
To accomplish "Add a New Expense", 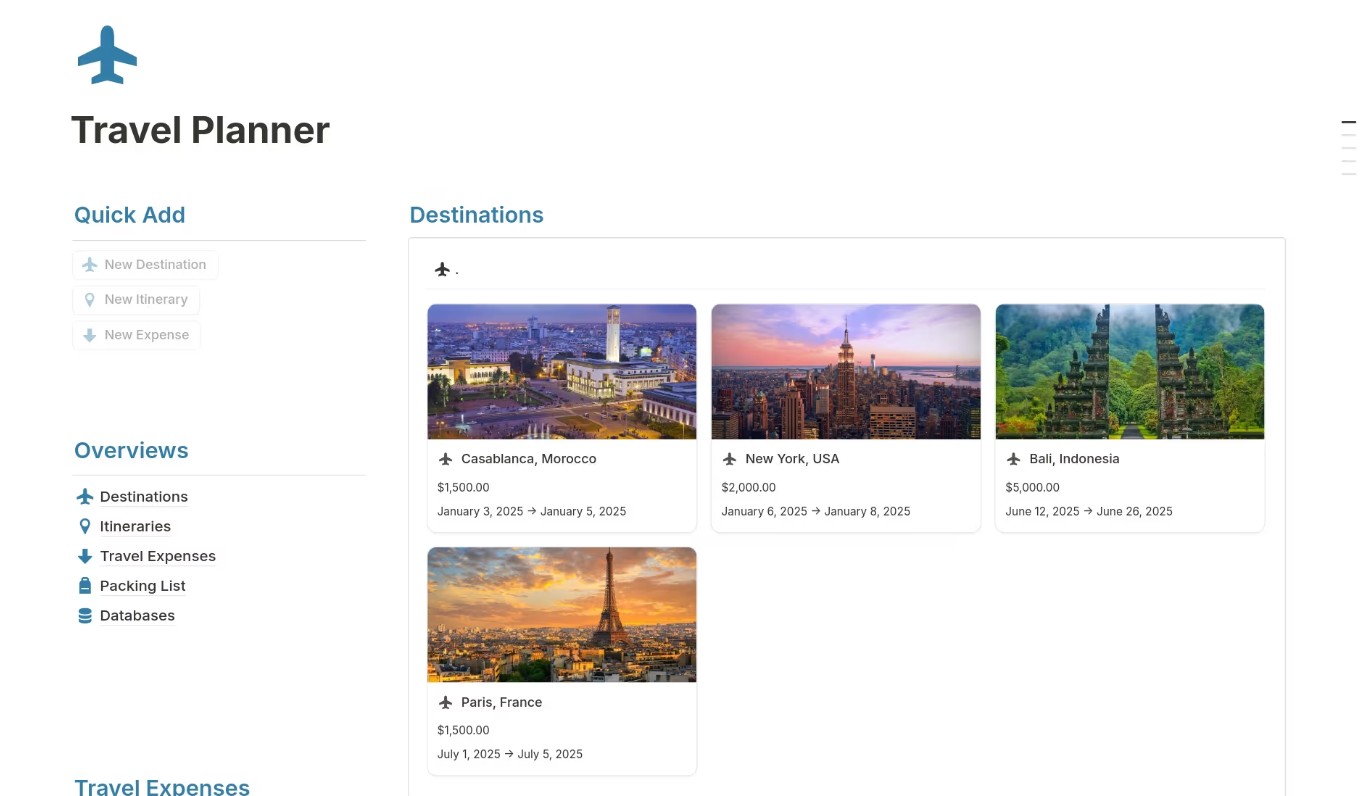I will (136, 335).
